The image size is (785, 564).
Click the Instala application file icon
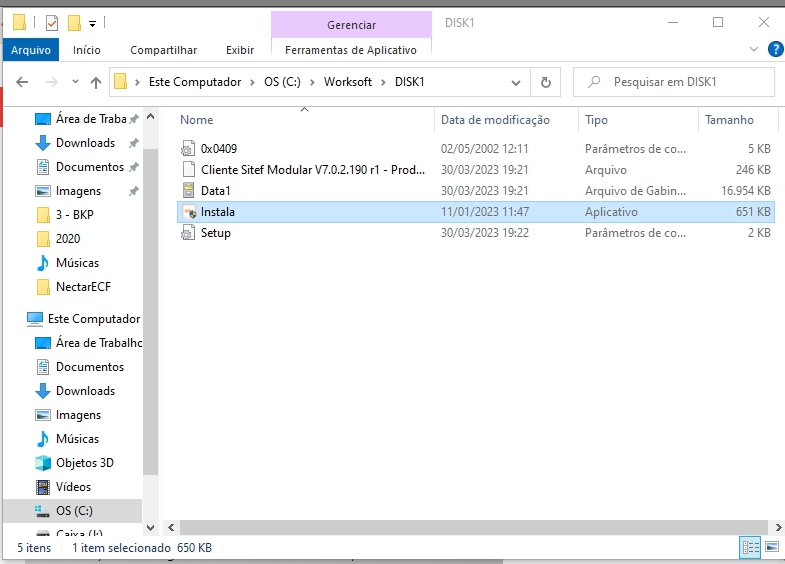click(188, 212)
